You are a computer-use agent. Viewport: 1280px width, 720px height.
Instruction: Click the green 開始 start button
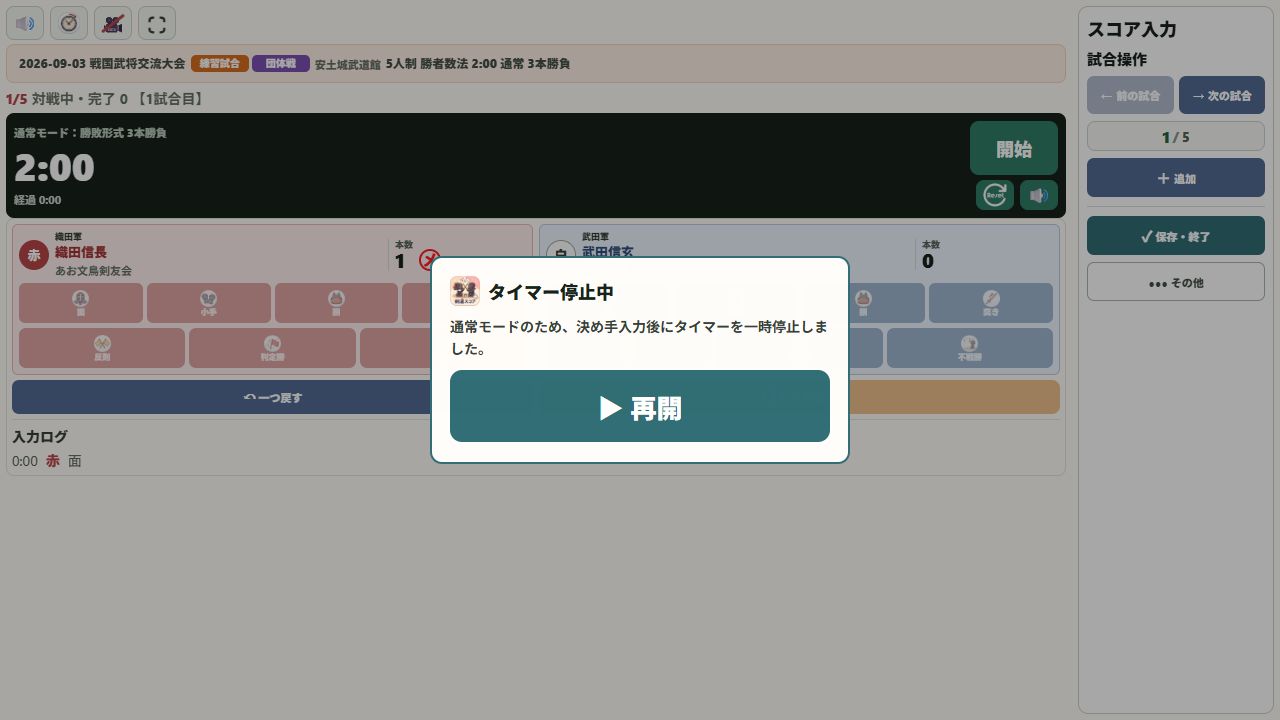[x=1014, y=148]
